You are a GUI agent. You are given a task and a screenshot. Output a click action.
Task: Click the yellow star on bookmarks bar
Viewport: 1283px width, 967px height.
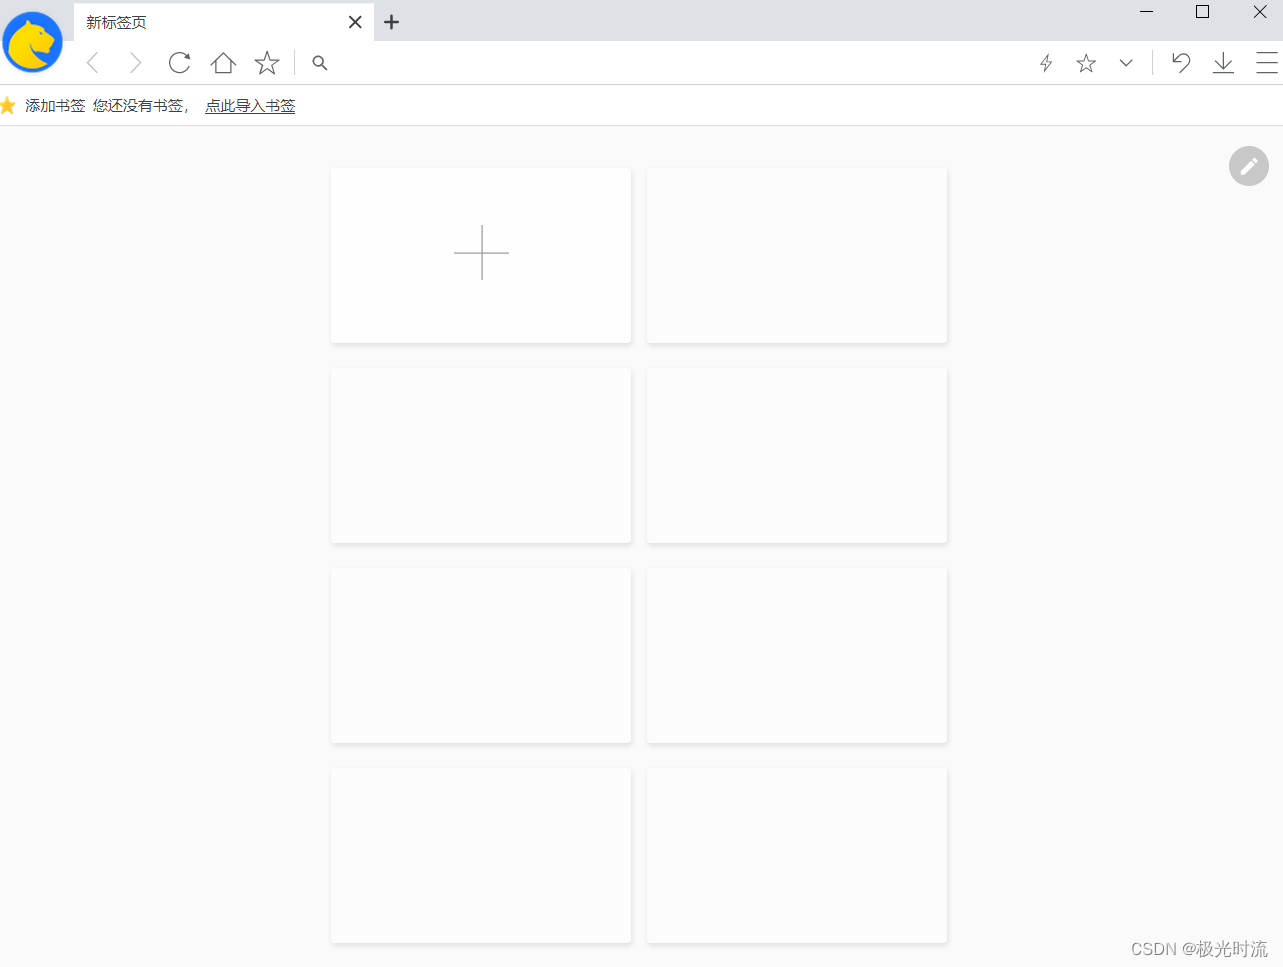click(x=8, y=105)
